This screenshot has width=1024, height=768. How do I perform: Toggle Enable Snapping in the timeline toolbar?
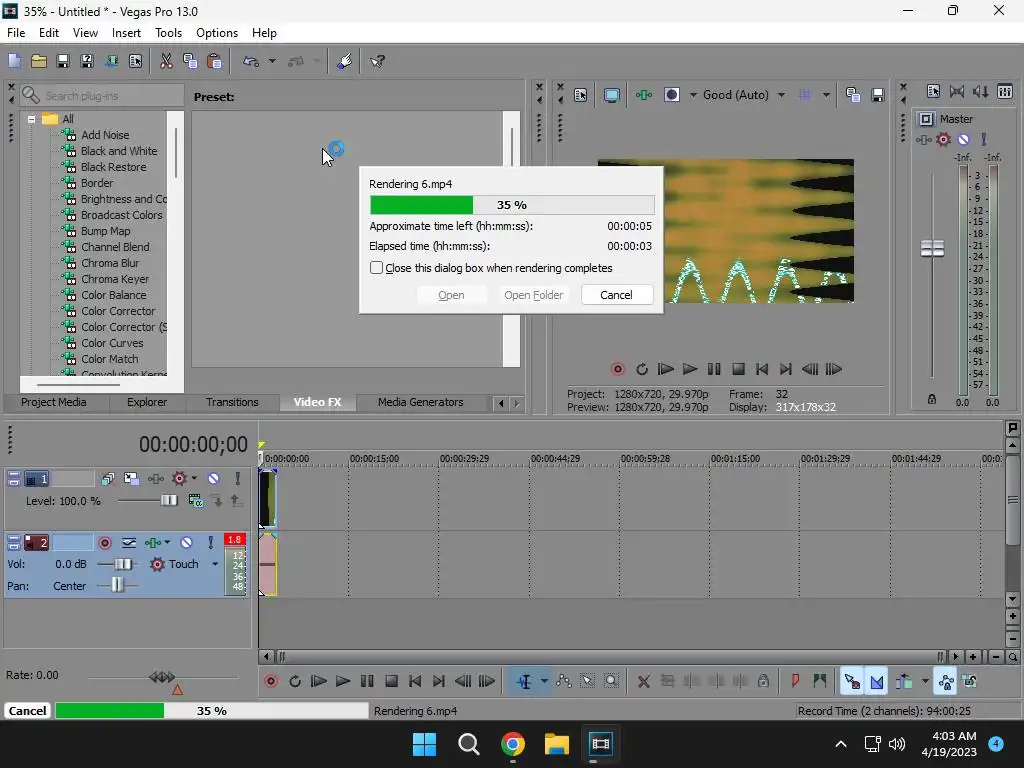852,681
